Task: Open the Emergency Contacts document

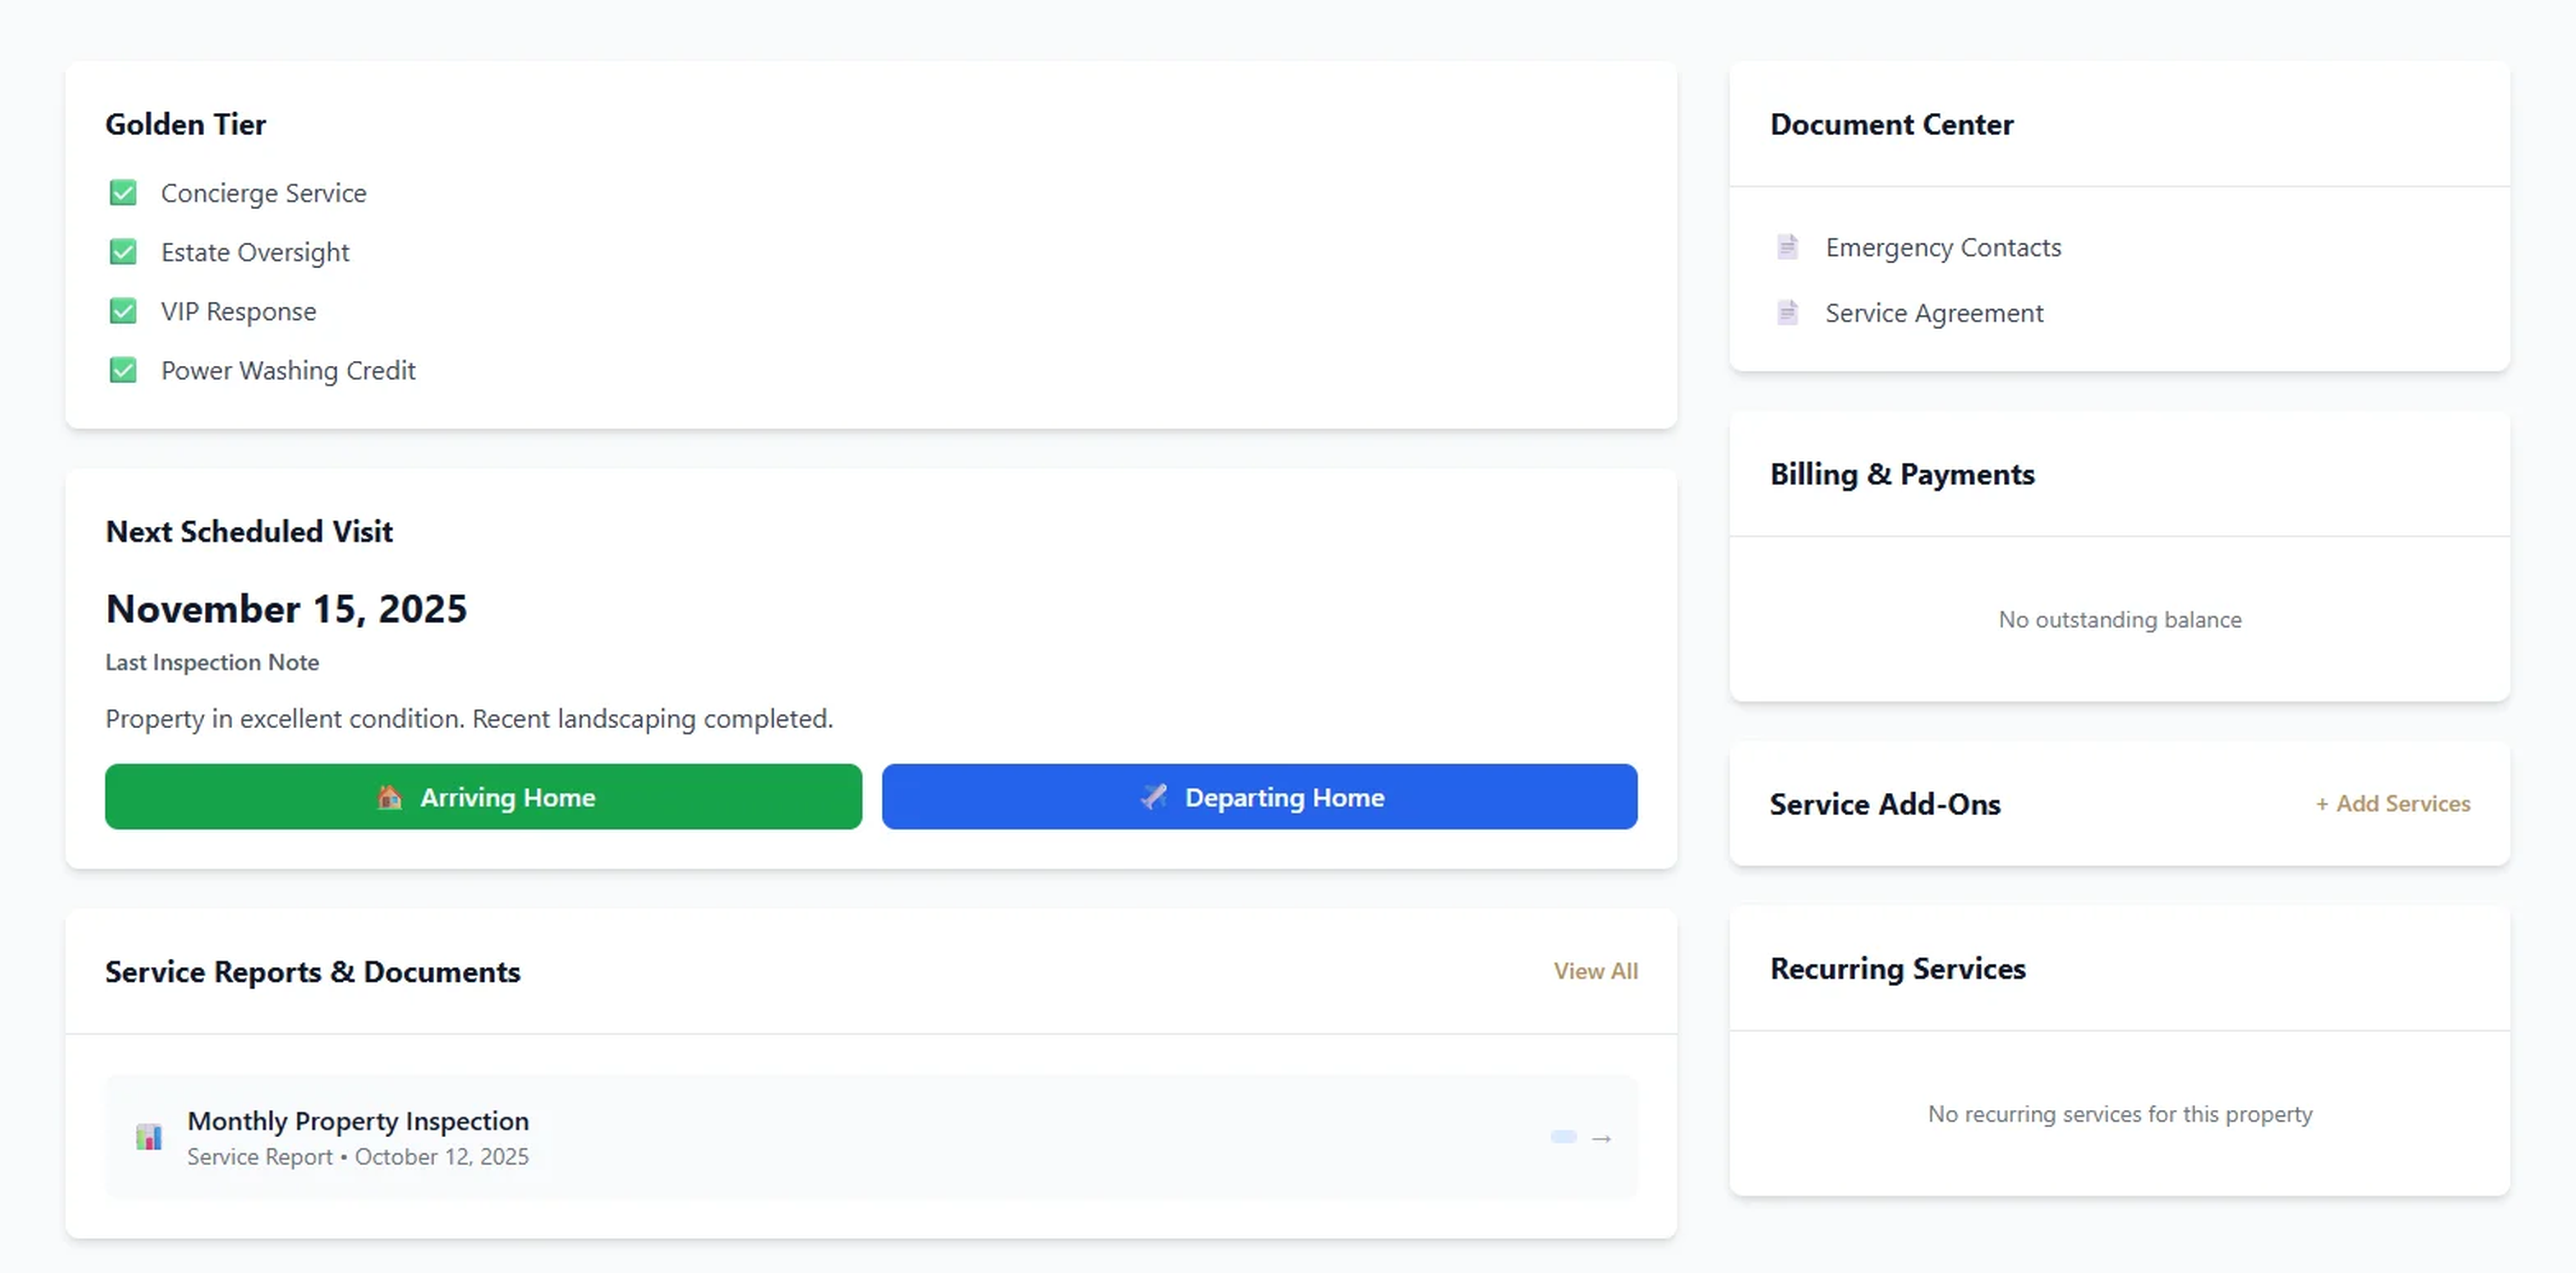Action: [x=1942, y=247]
